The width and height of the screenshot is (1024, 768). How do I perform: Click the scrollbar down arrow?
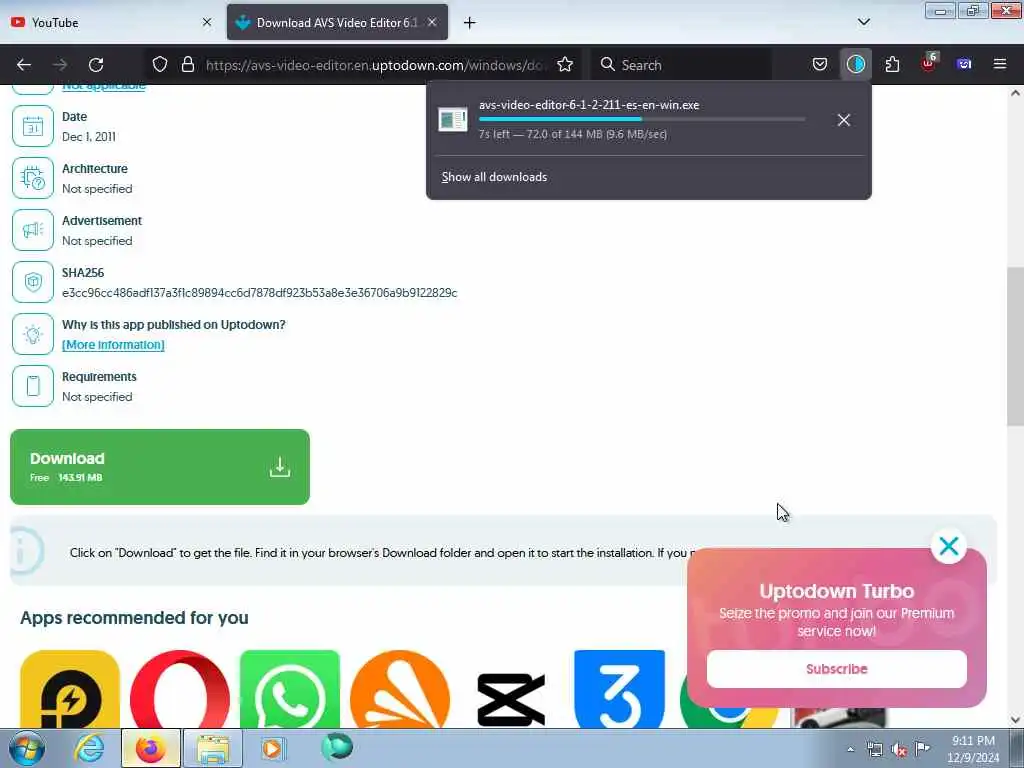1015,720
